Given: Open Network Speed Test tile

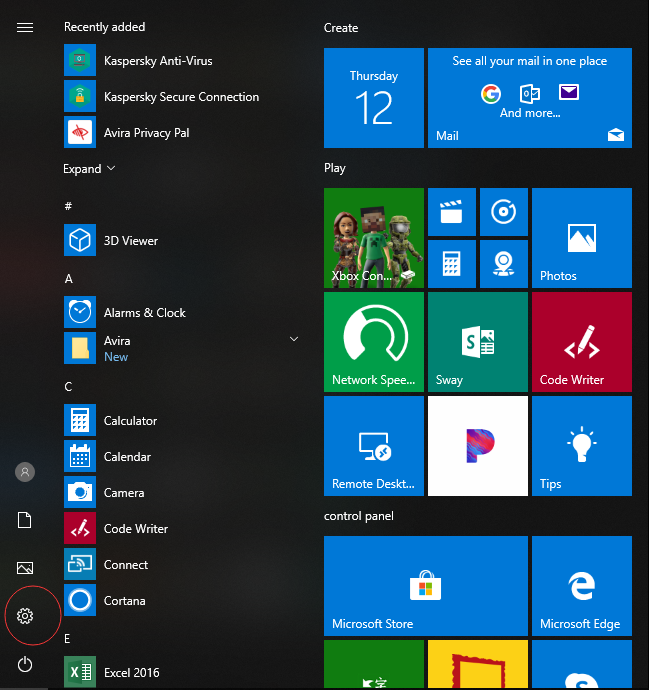Looking at the screenshot, I should (374, 342).
